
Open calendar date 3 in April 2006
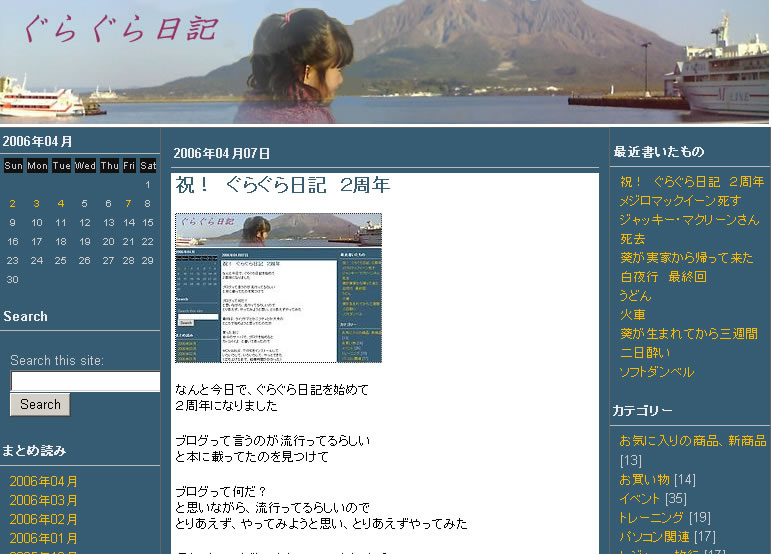click(x=36, y=203)
